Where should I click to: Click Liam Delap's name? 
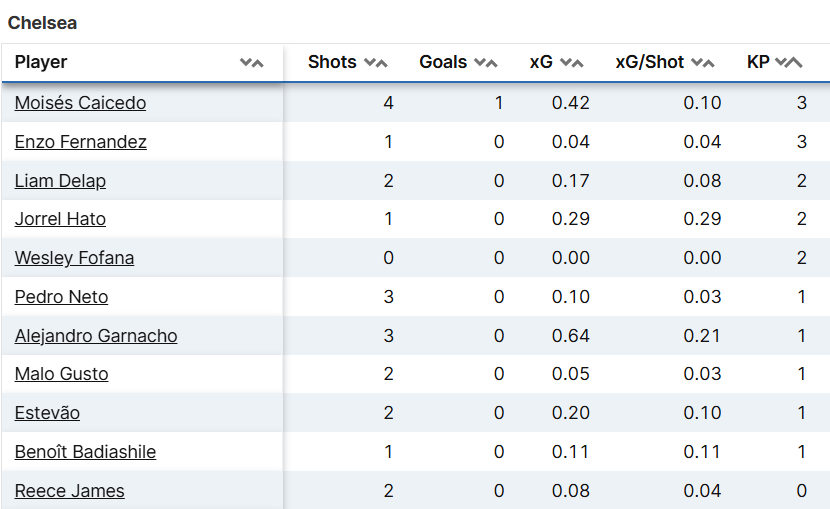[60, 181]
